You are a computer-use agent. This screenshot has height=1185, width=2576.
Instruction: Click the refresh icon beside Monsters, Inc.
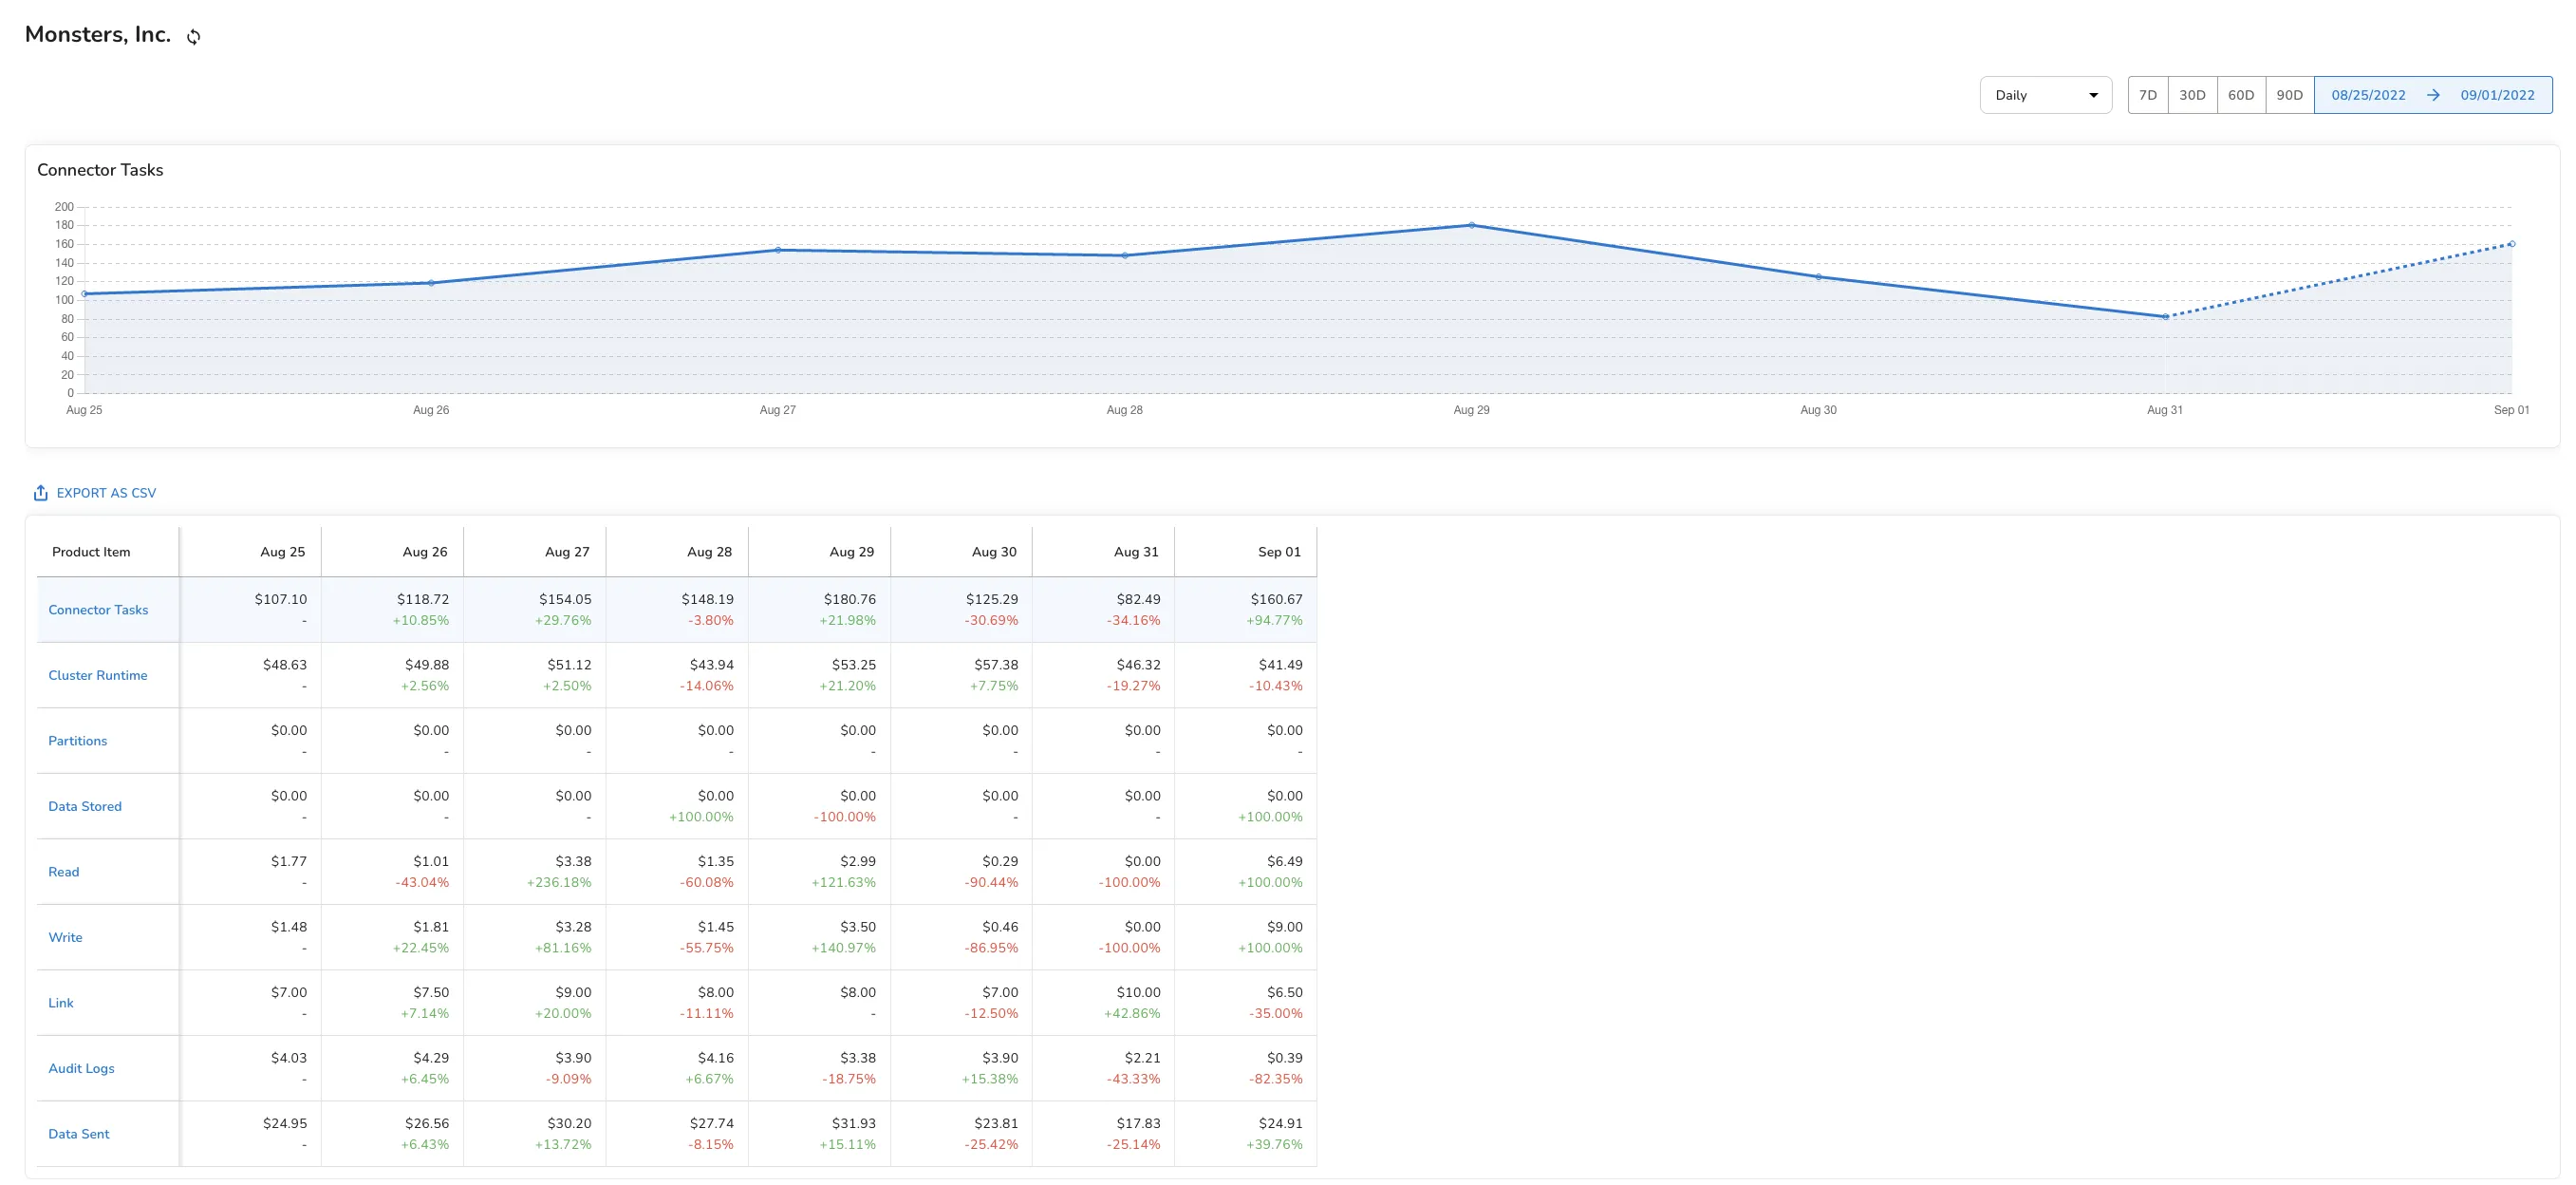point(194,37)
